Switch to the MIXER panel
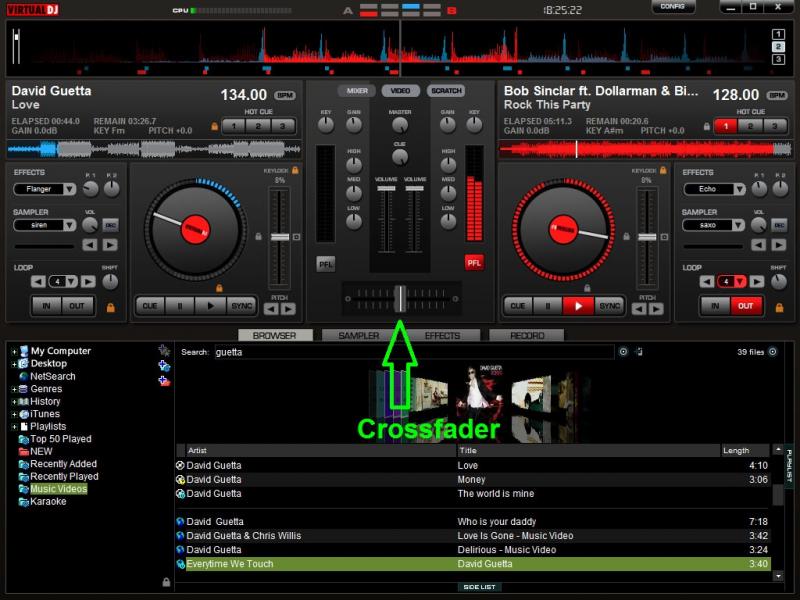 [357, 91]
